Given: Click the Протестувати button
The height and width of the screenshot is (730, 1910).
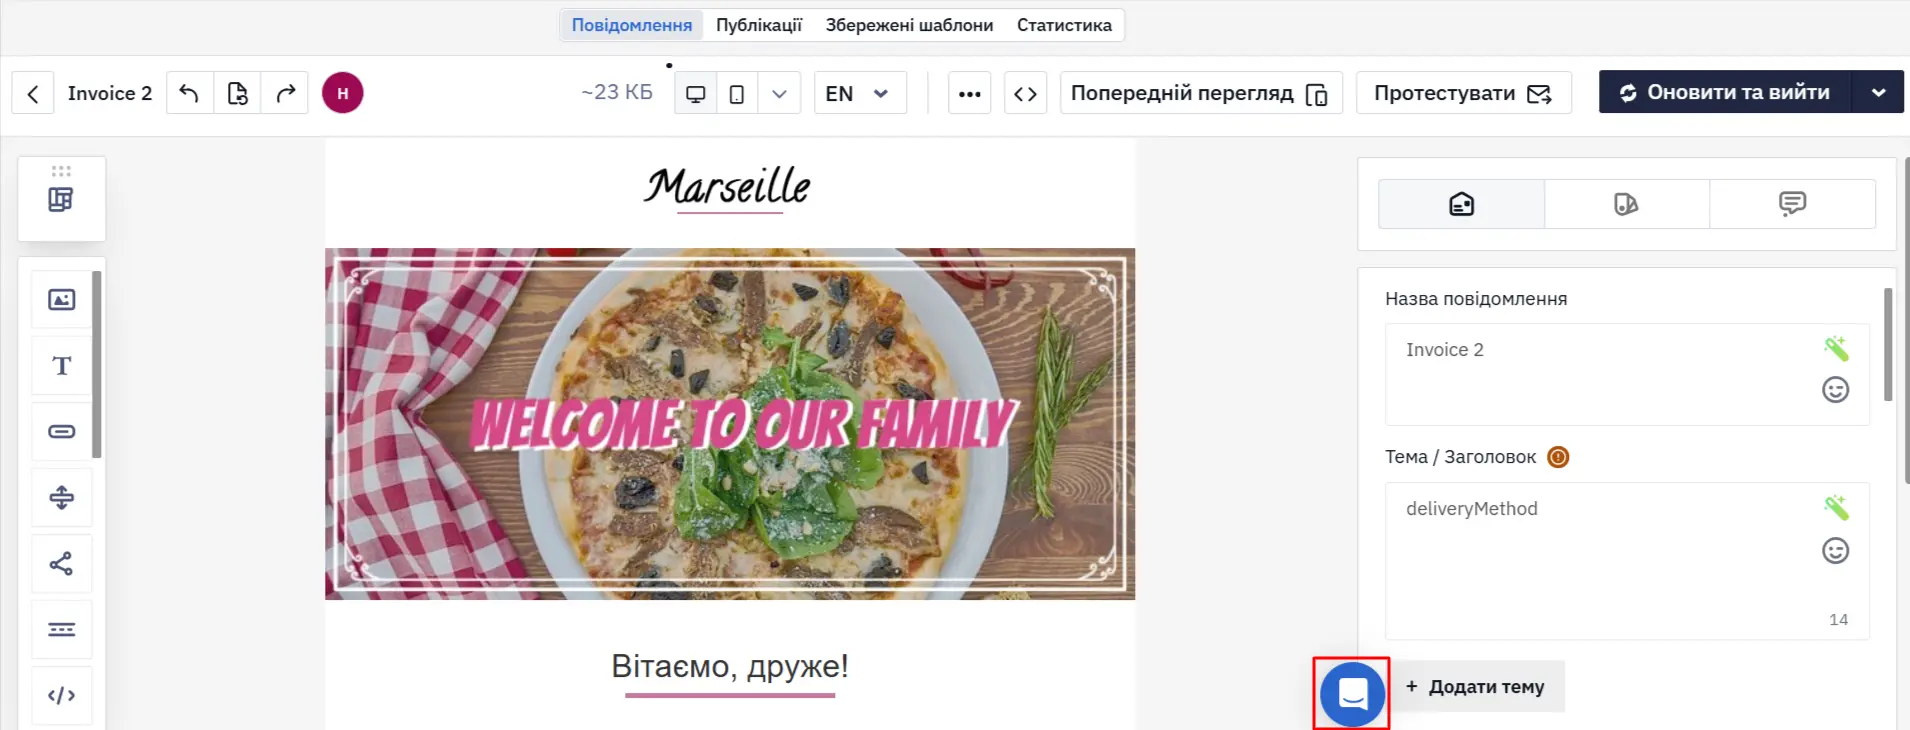Looking at the screenshot, I should pyautogui.click(x=1463, y=93).
